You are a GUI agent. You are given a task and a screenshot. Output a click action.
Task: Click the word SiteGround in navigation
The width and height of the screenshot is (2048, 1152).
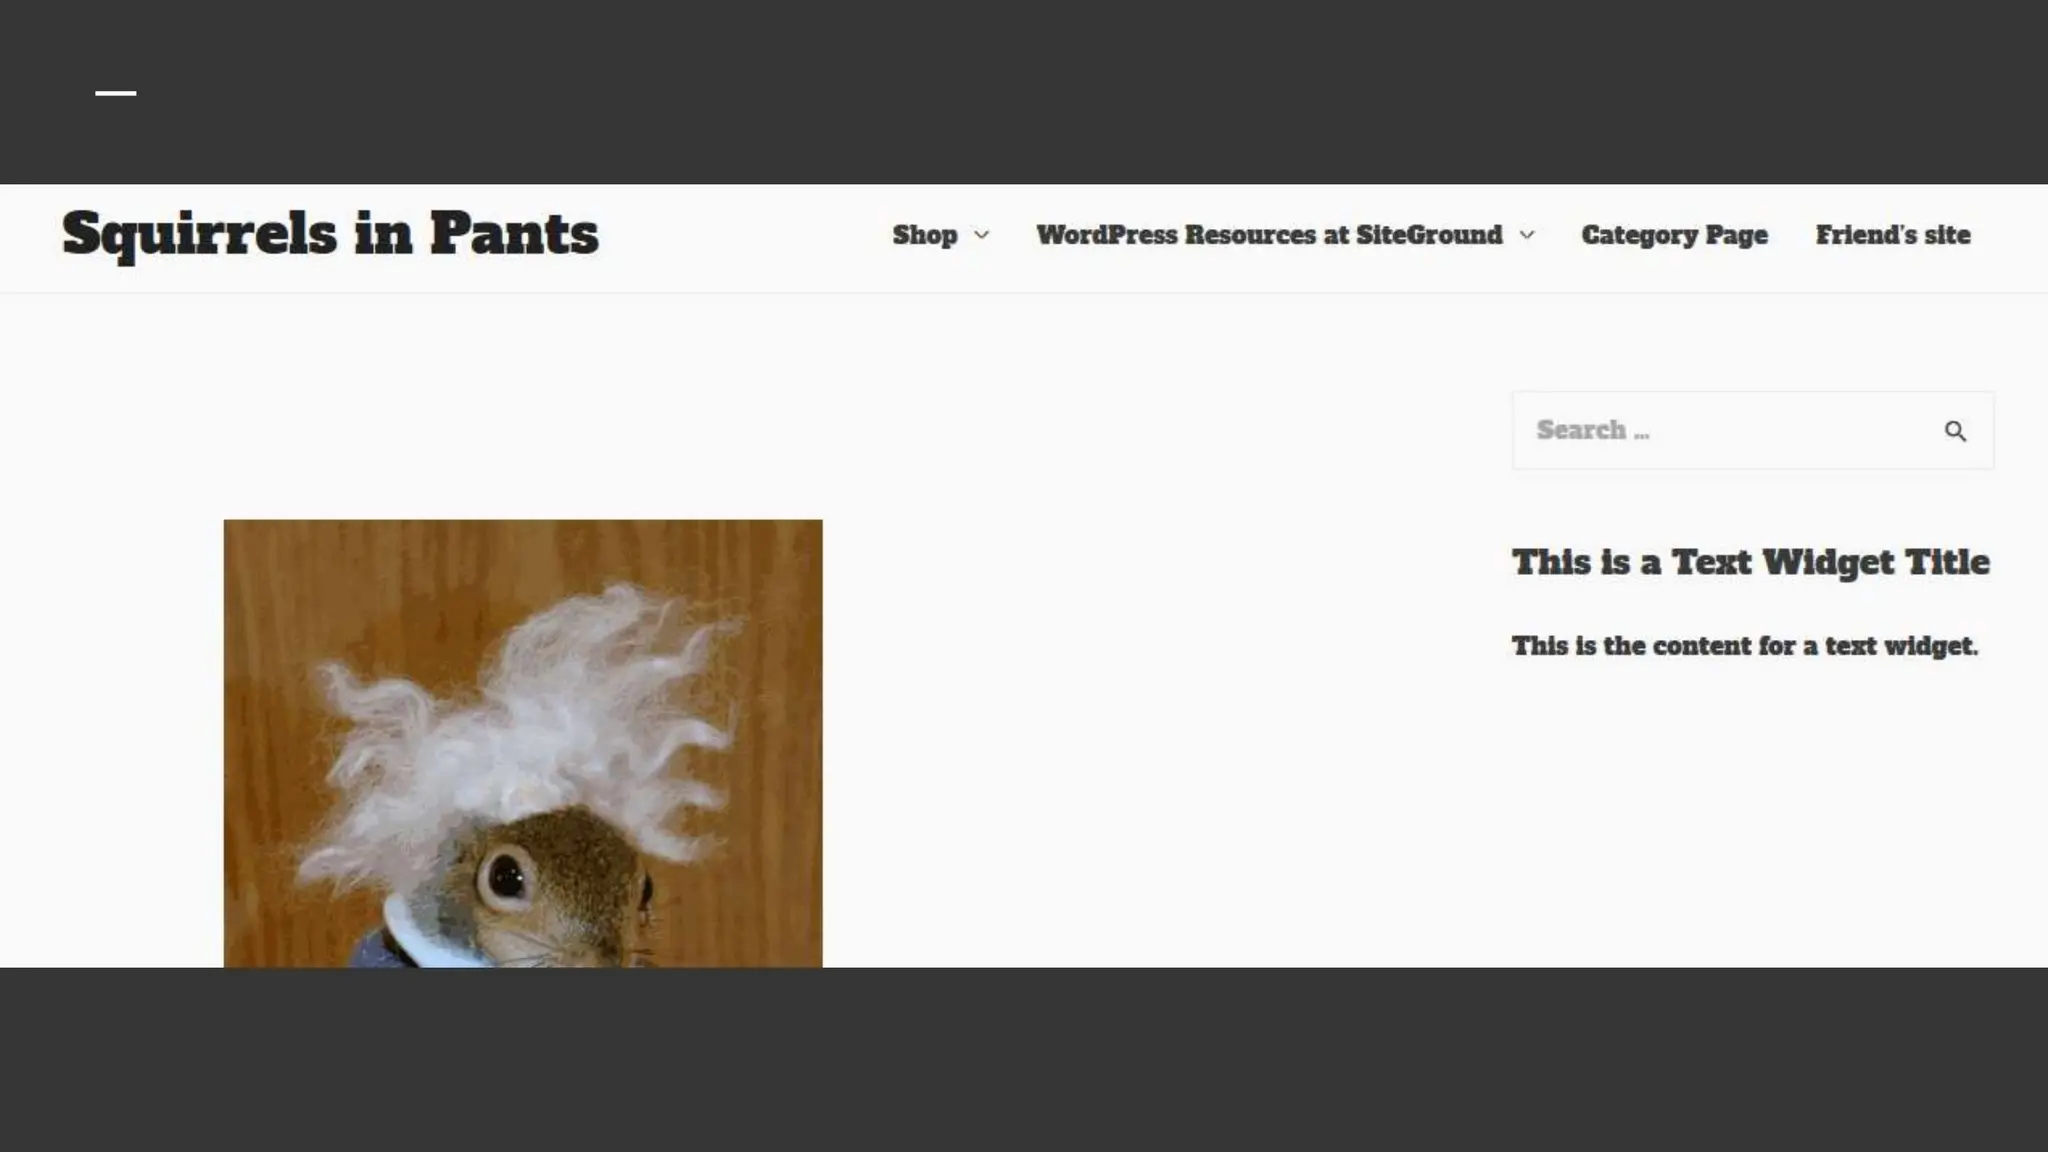pyautogui.click(x=1429, y=235)
